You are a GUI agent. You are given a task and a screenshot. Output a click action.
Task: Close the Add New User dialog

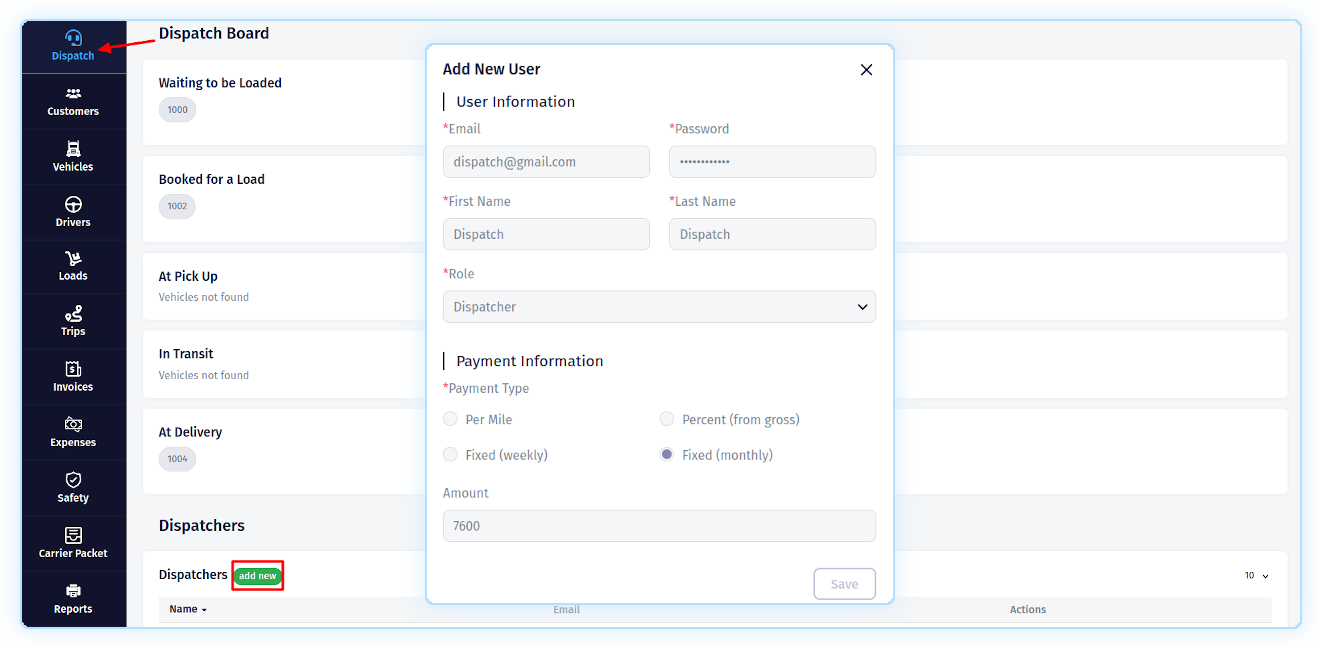click(x=866, y=70)
